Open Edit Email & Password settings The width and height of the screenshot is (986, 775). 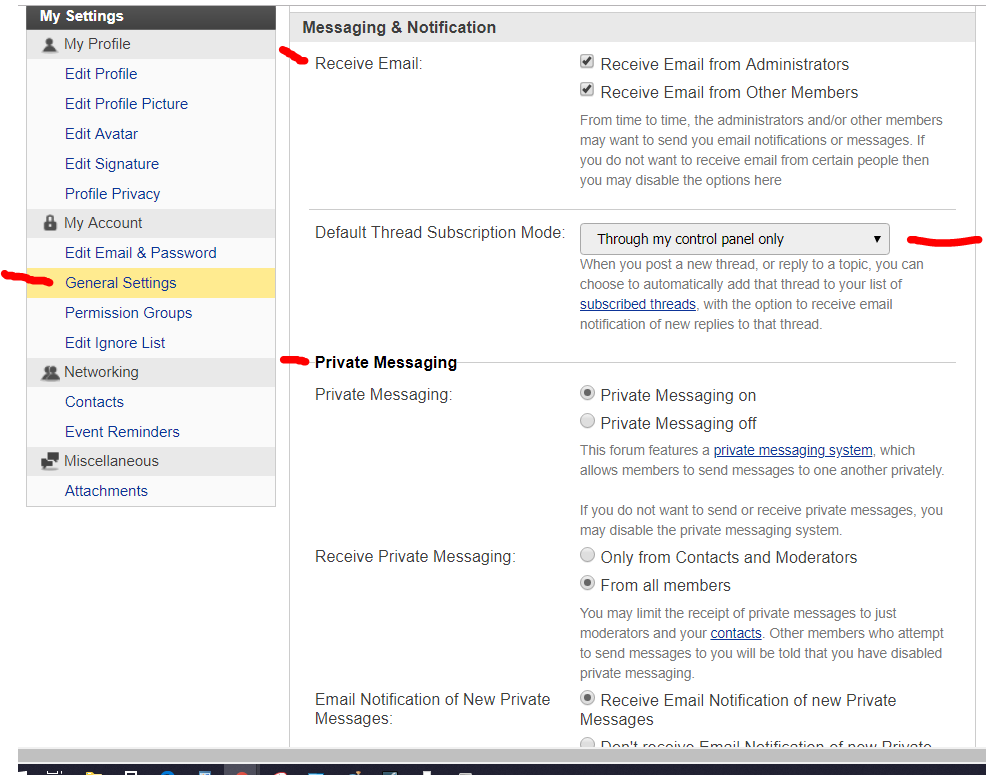pyautogui.click(x=140, y=253)
